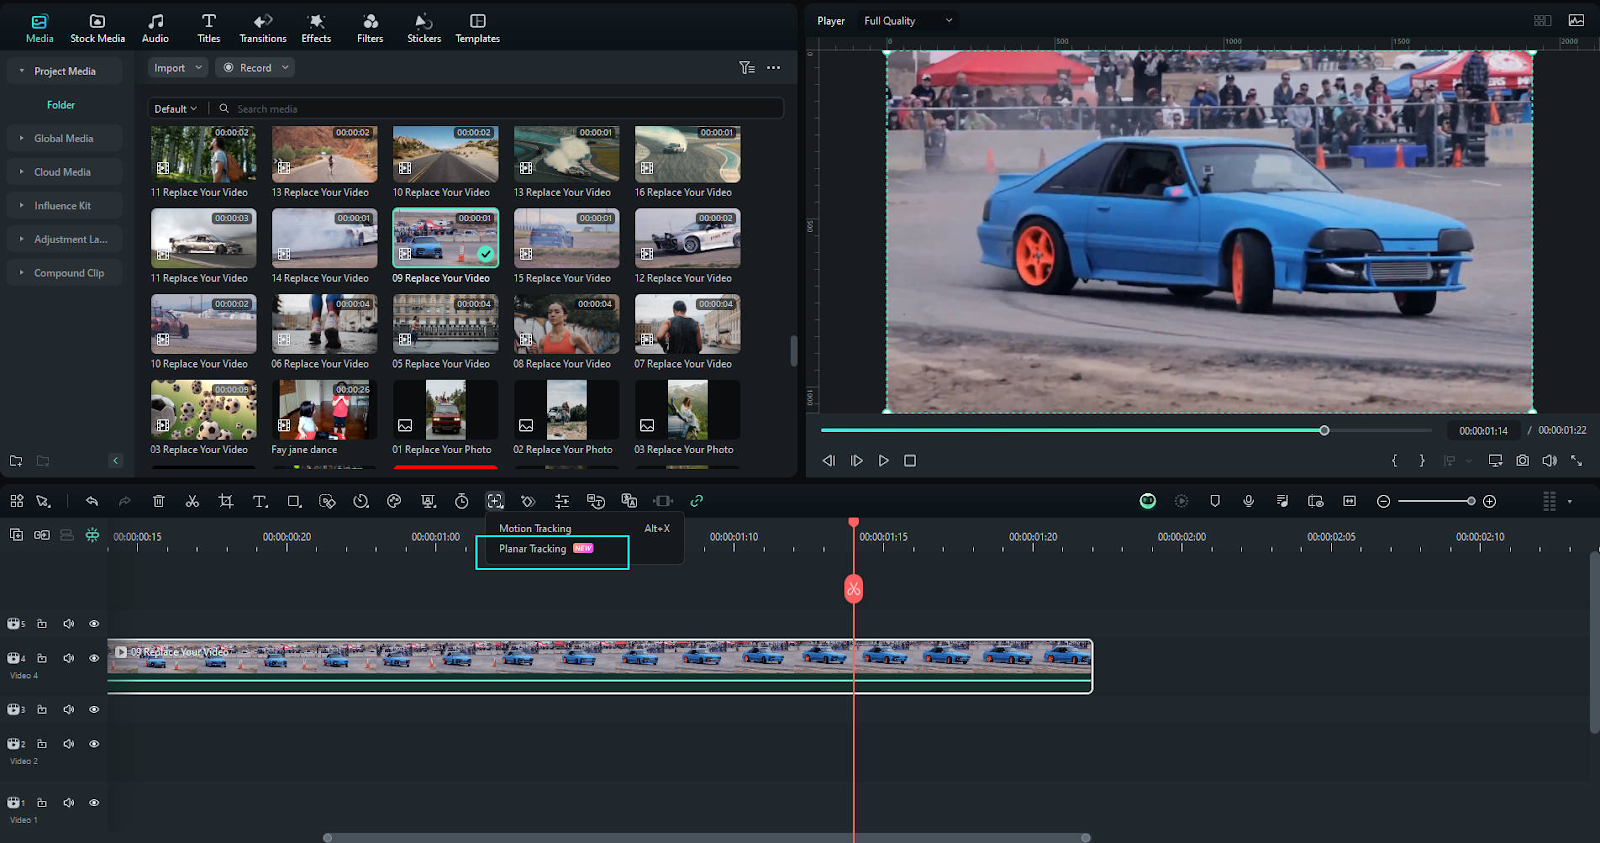1600x843 pixels.
Task: Click the add track icon above the track headers
Action: (17, 535)
